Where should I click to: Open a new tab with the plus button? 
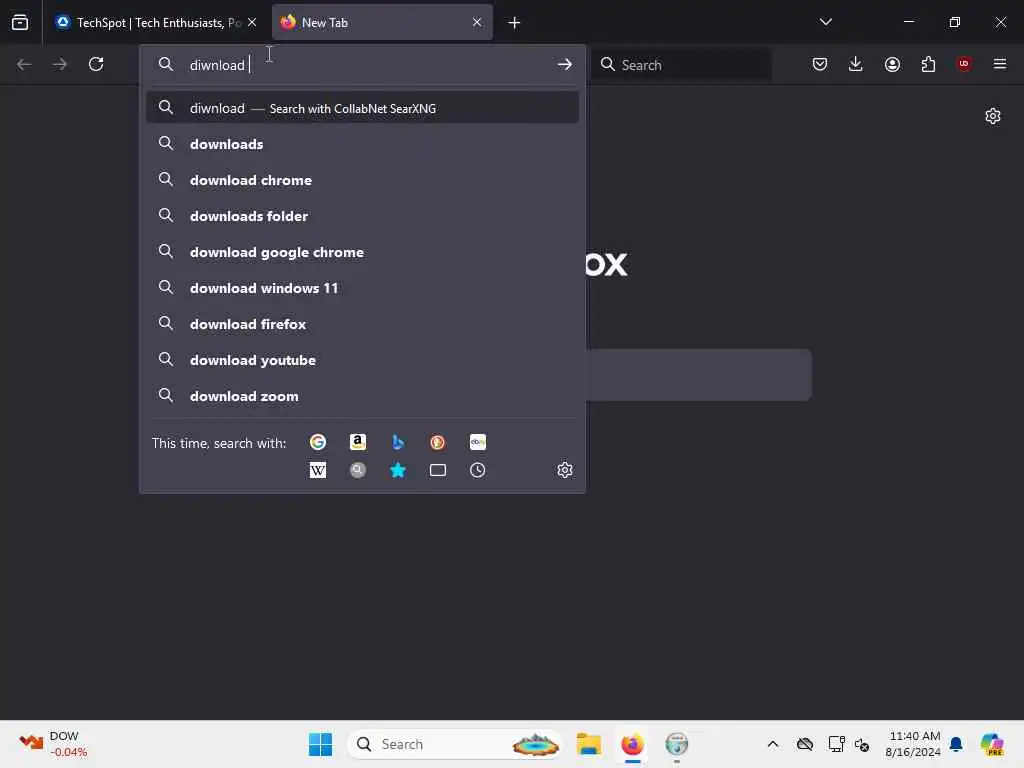click(x=514, y=23)
